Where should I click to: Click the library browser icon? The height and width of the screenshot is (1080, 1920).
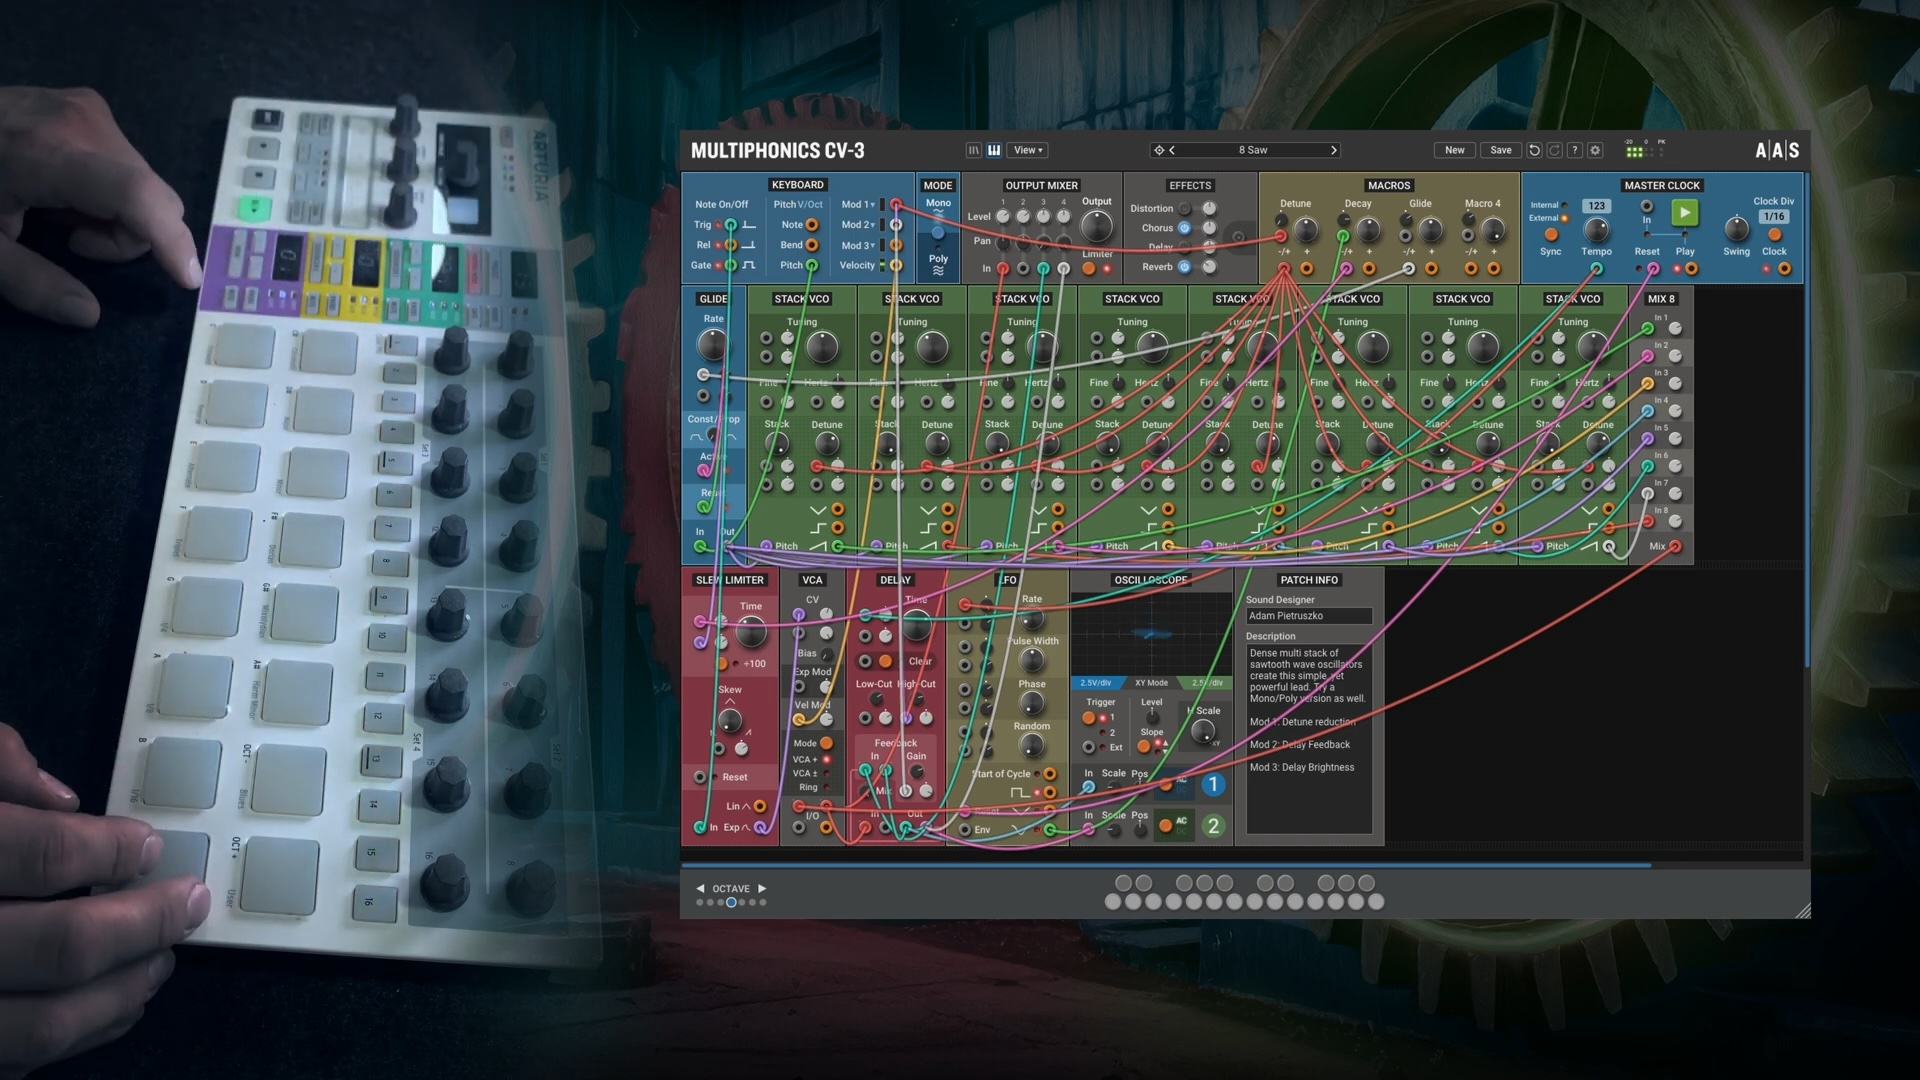(x=973, y=150)
